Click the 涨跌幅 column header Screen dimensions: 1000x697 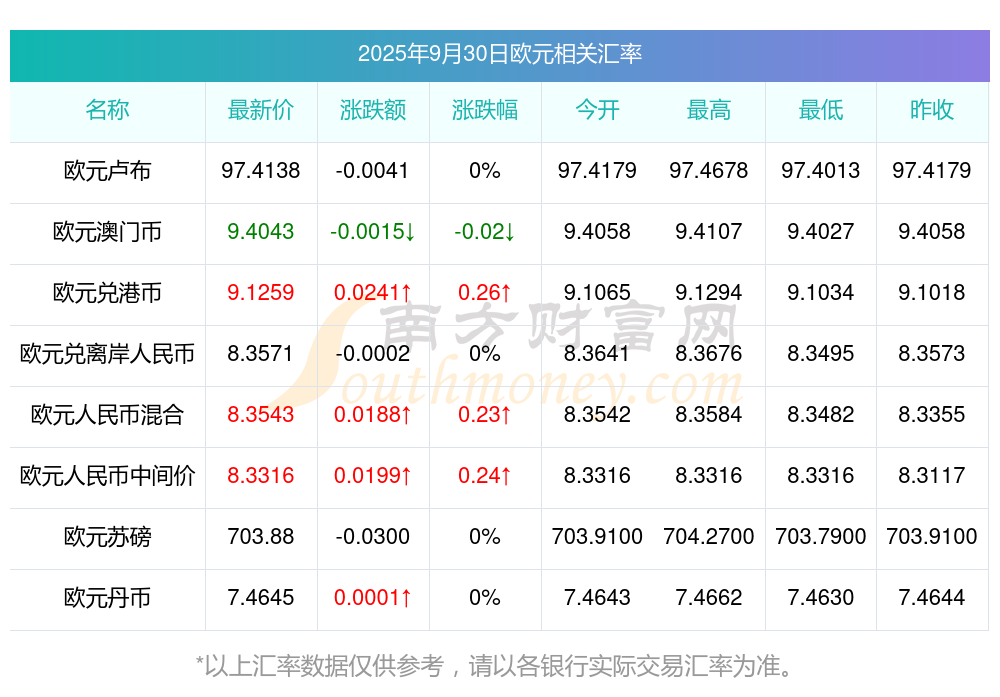485,110
